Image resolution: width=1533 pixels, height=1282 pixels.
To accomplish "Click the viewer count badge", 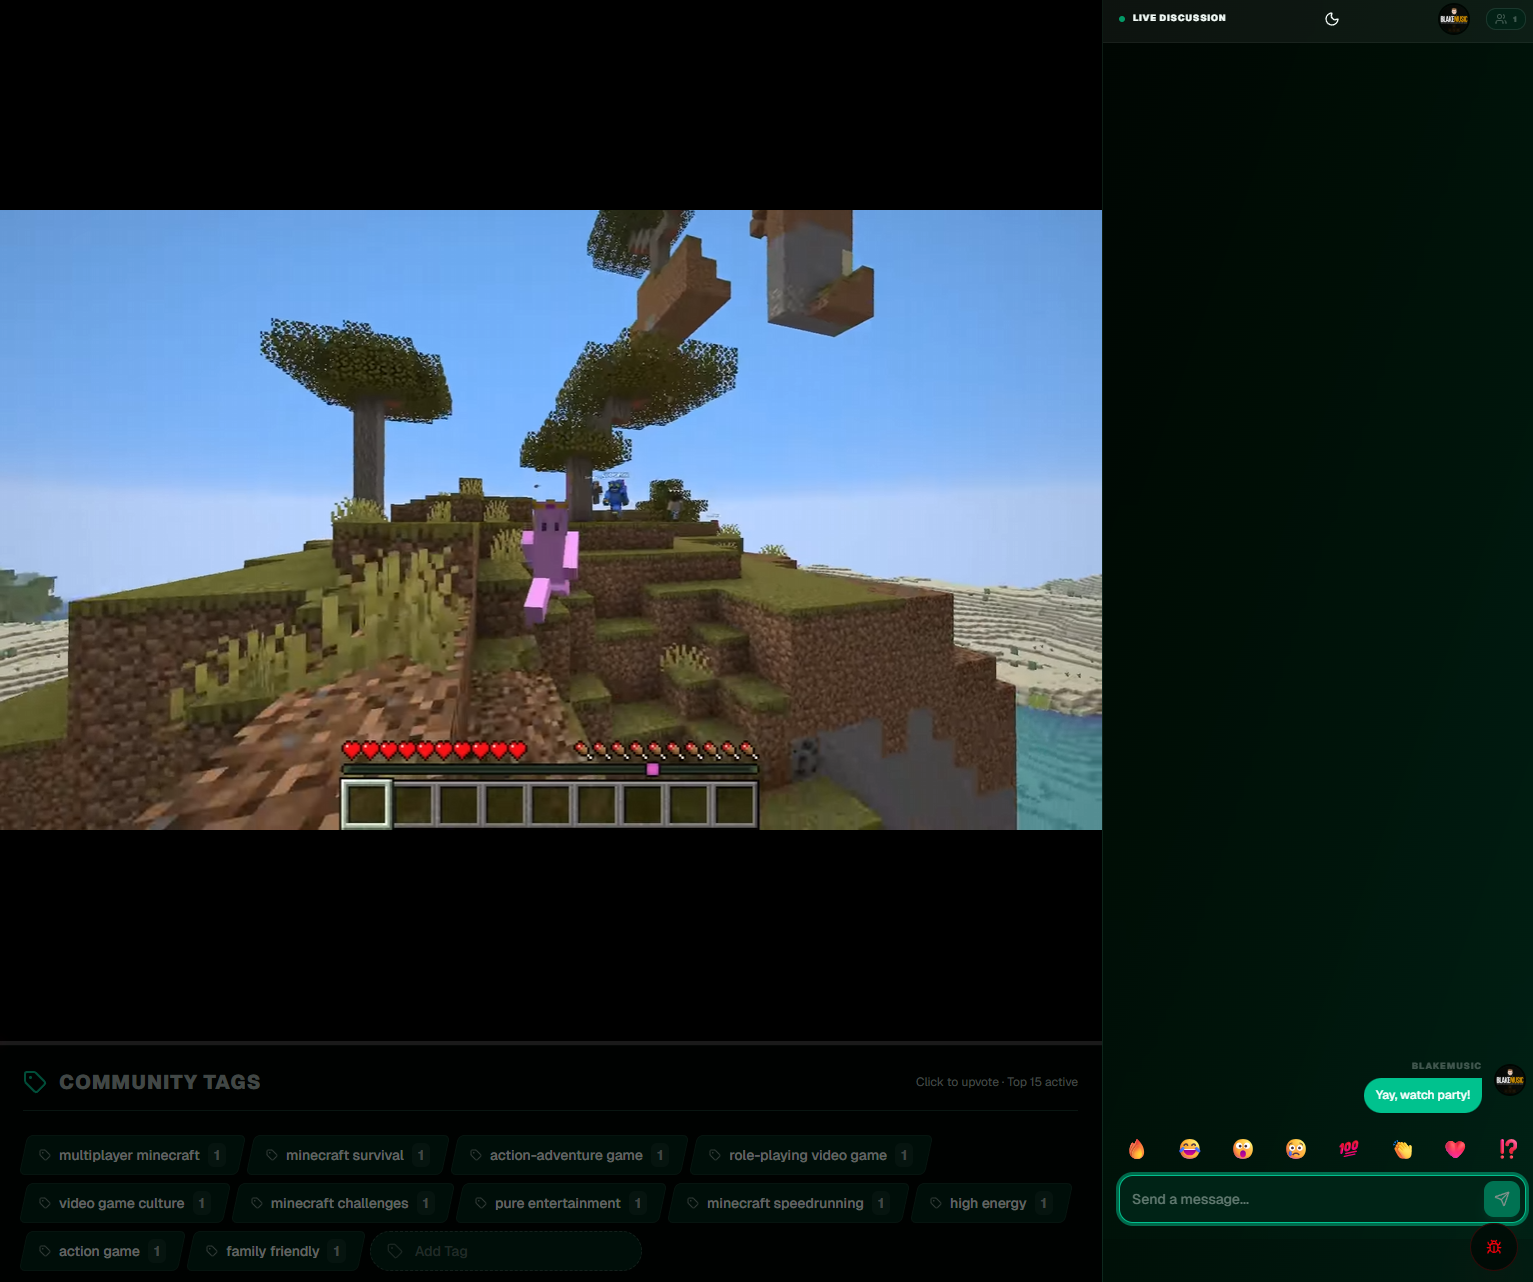I will click(x=1505, y=18).
